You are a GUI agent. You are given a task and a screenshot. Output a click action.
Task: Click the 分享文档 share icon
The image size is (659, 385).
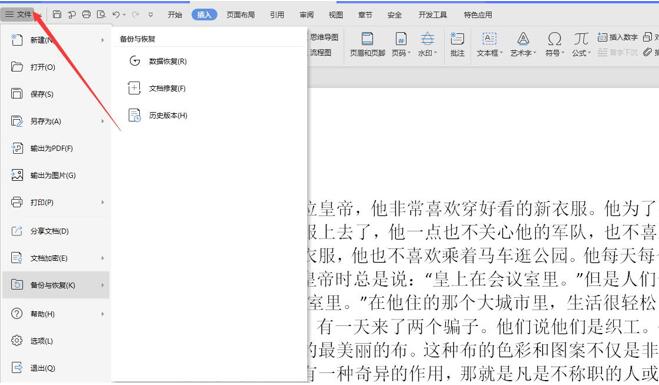pos(16,231)
